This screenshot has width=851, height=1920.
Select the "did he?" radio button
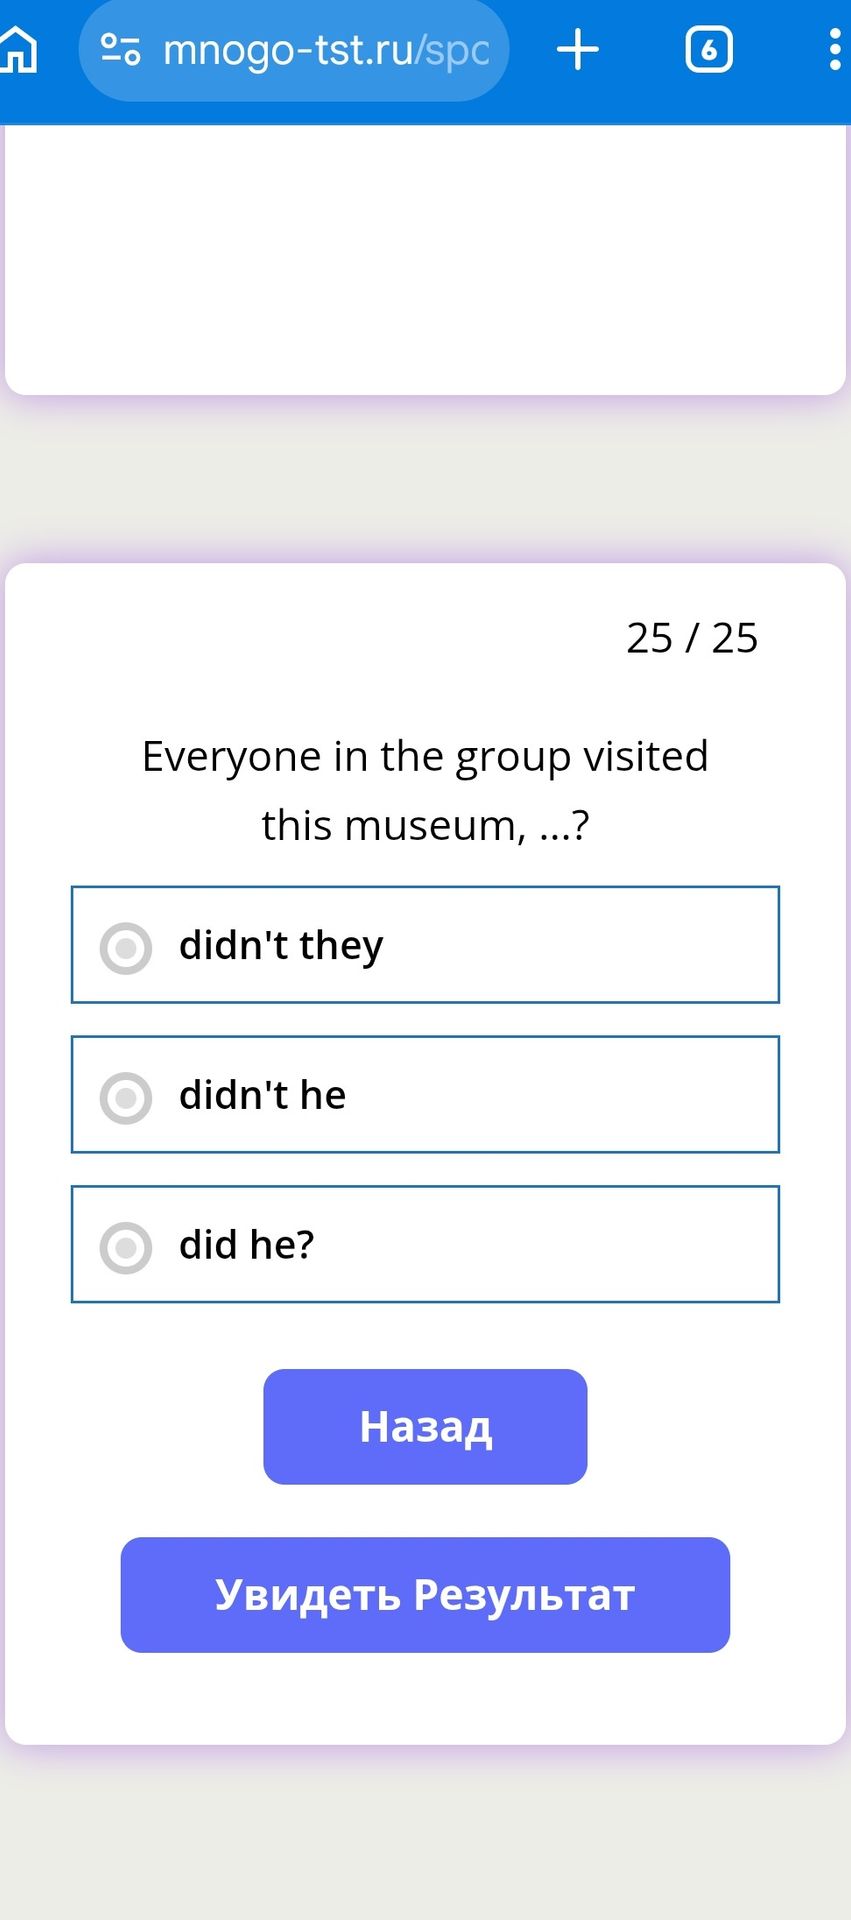click(126, 1247)
